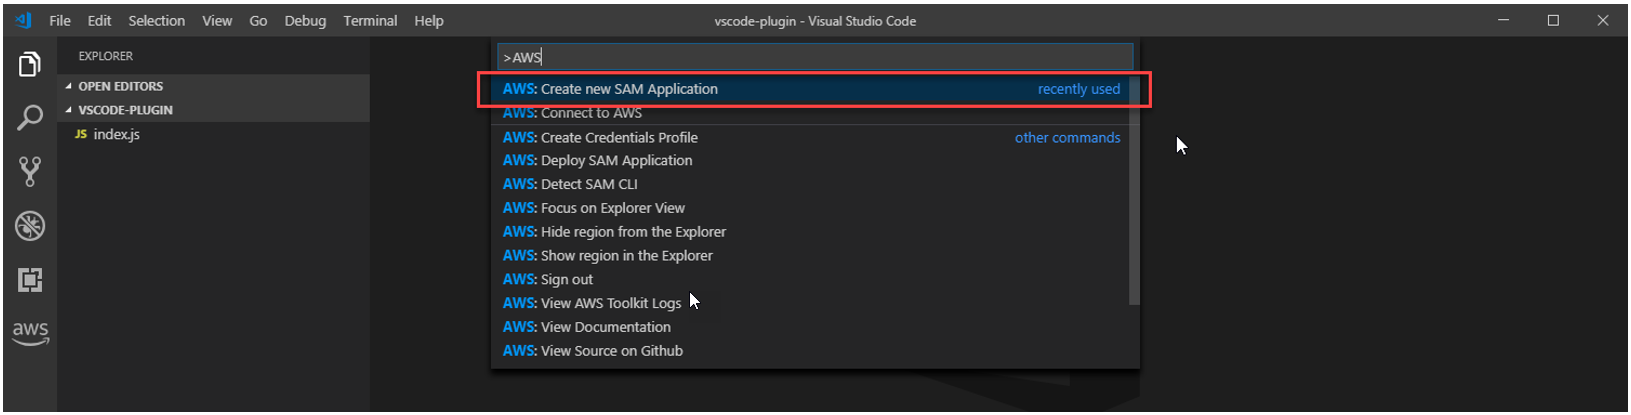This screenshot has width=1631, height=415.
Task: Open the Source Control view icon
Action: [30, 172]
